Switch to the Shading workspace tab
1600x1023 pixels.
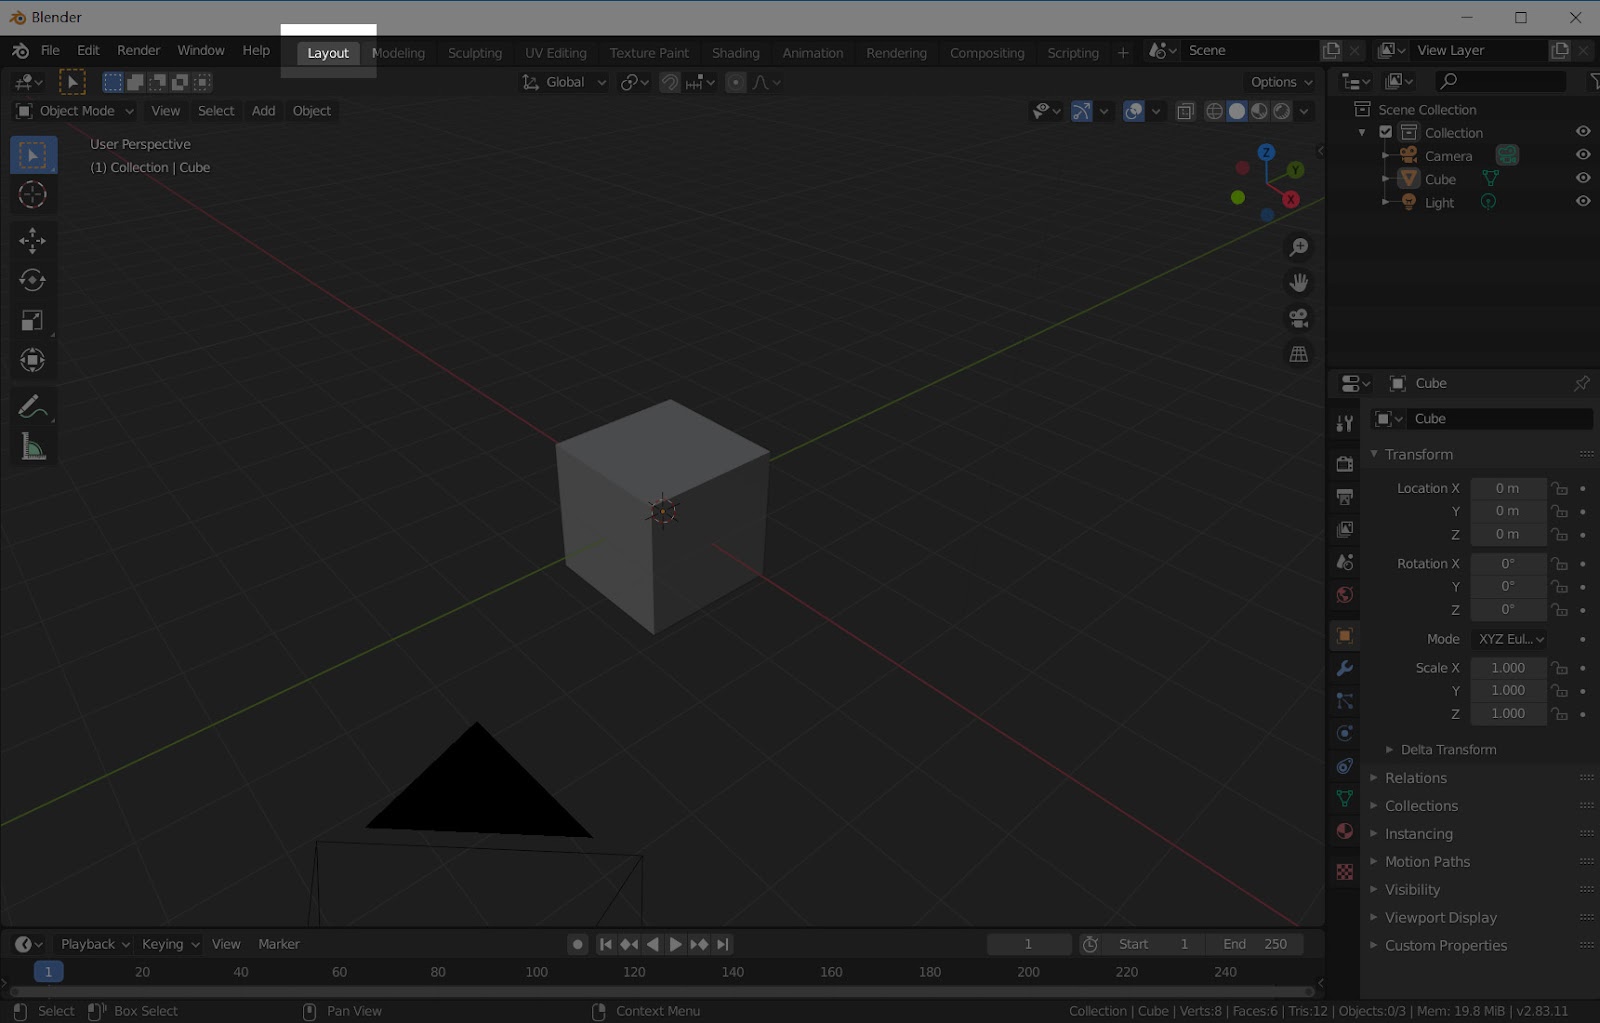tap(736, 53)
